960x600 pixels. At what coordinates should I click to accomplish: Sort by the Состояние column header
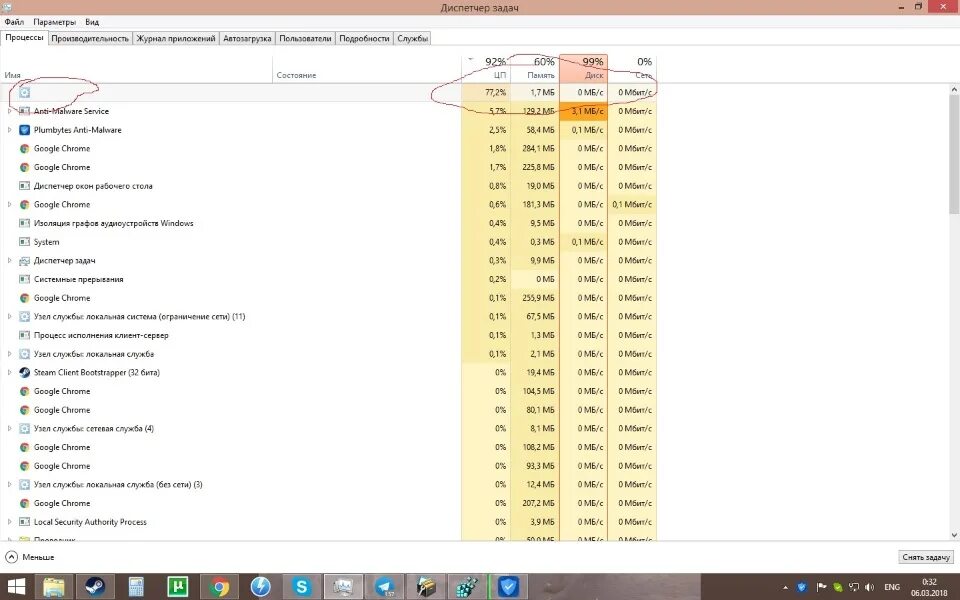coord(367,70)
